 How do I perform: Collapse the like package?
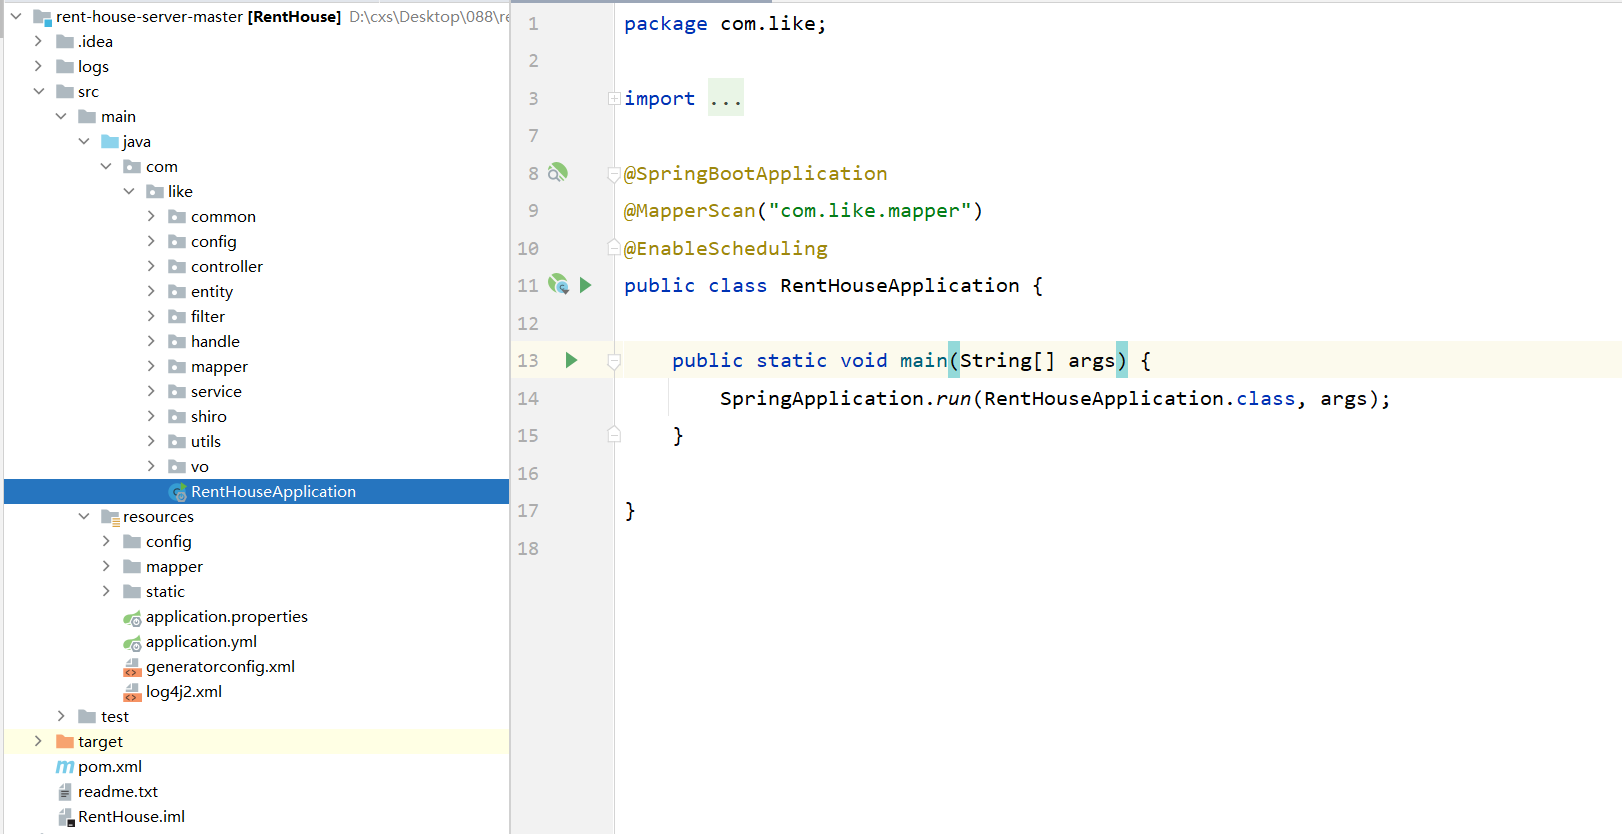click(128, 191)
